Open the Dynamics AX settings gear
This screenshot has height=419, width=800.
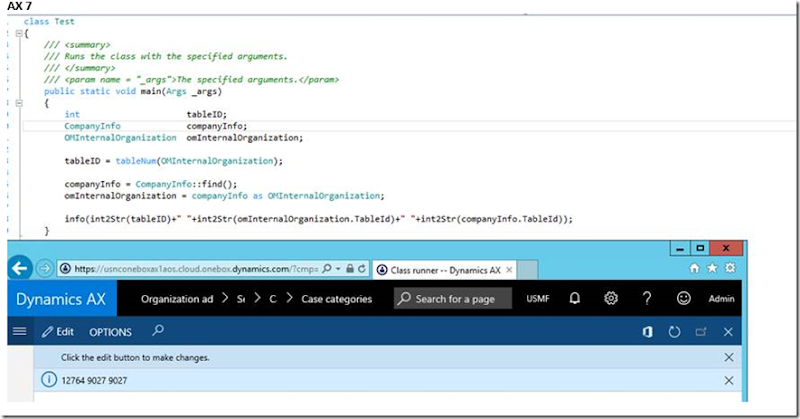[611, 298]
